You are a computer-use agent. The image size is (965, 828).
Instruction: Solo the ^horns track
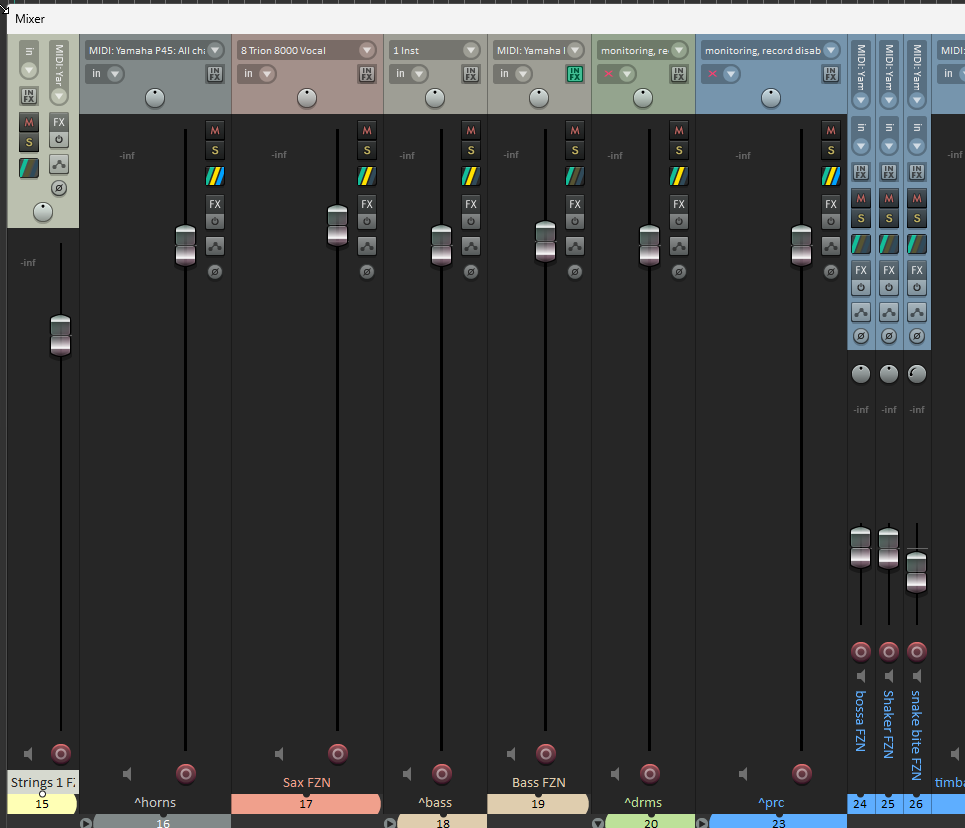[215, 150]
